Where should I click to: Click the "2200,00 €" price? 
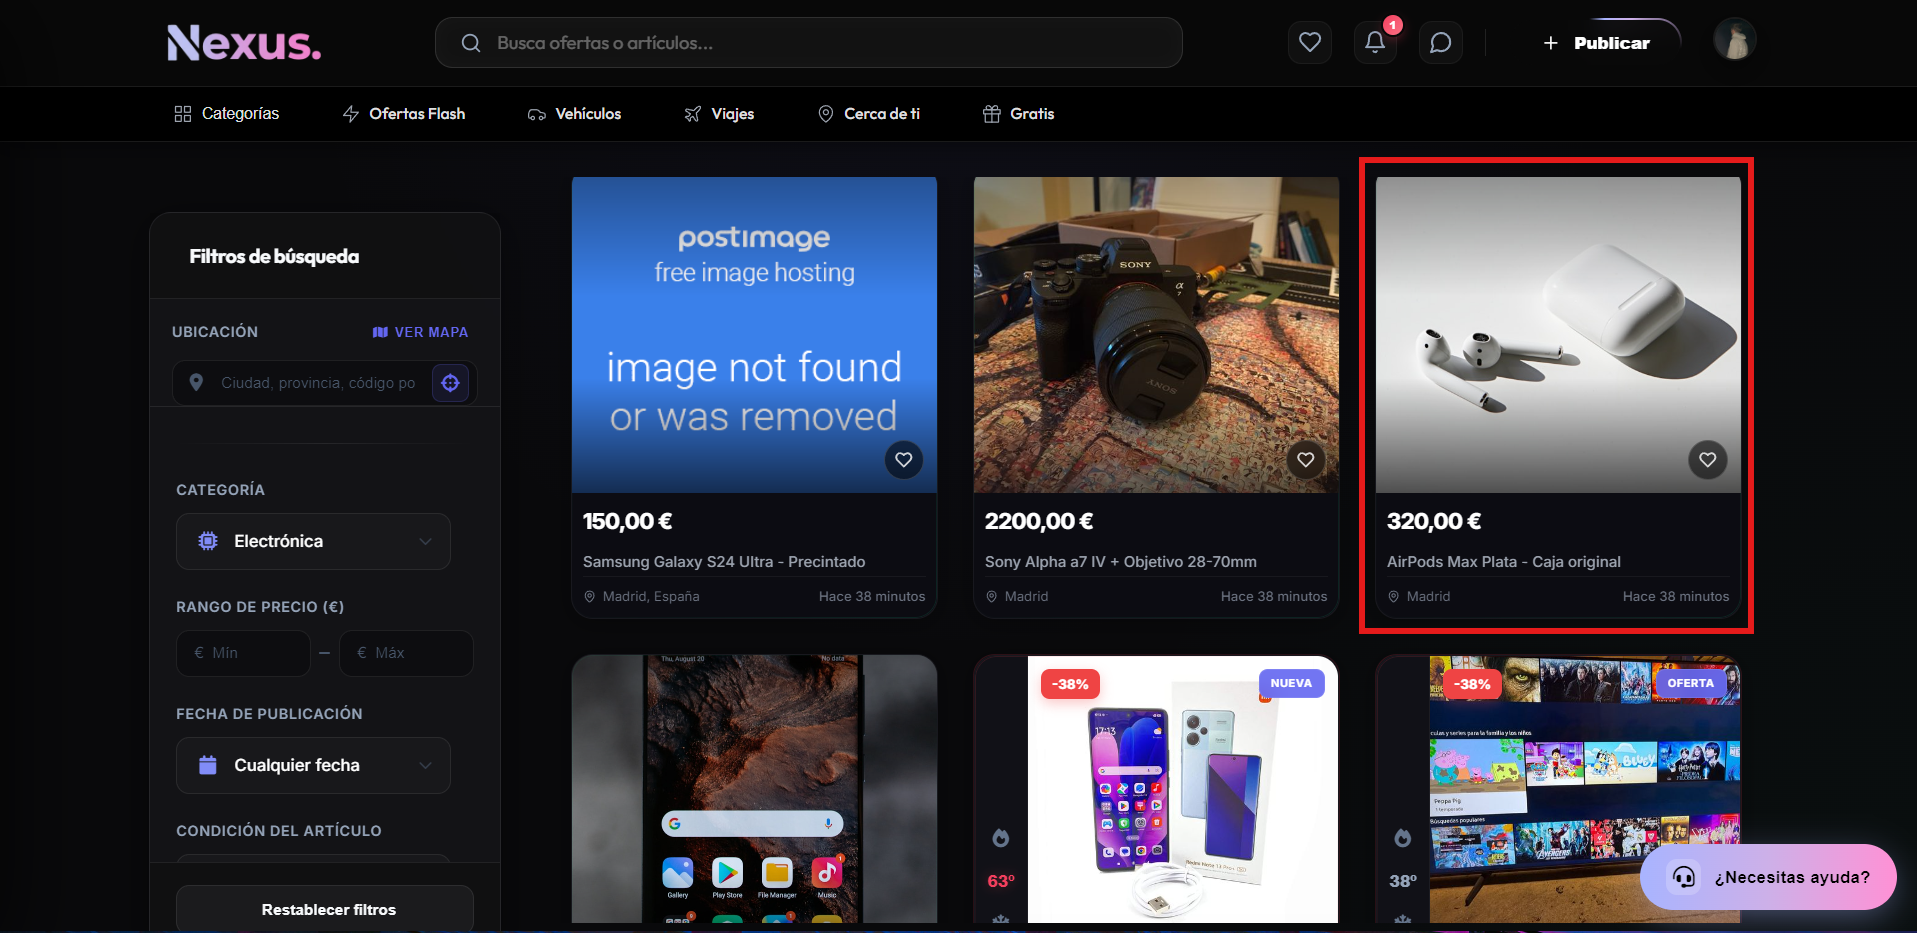(x=1039, y=521)
